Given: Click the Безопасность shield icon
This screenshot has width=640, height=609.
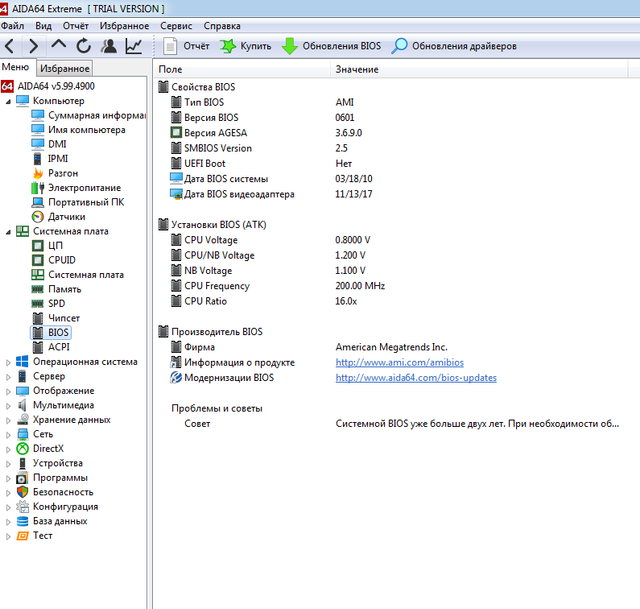Looking at the screenshot, I should point(22,492).
